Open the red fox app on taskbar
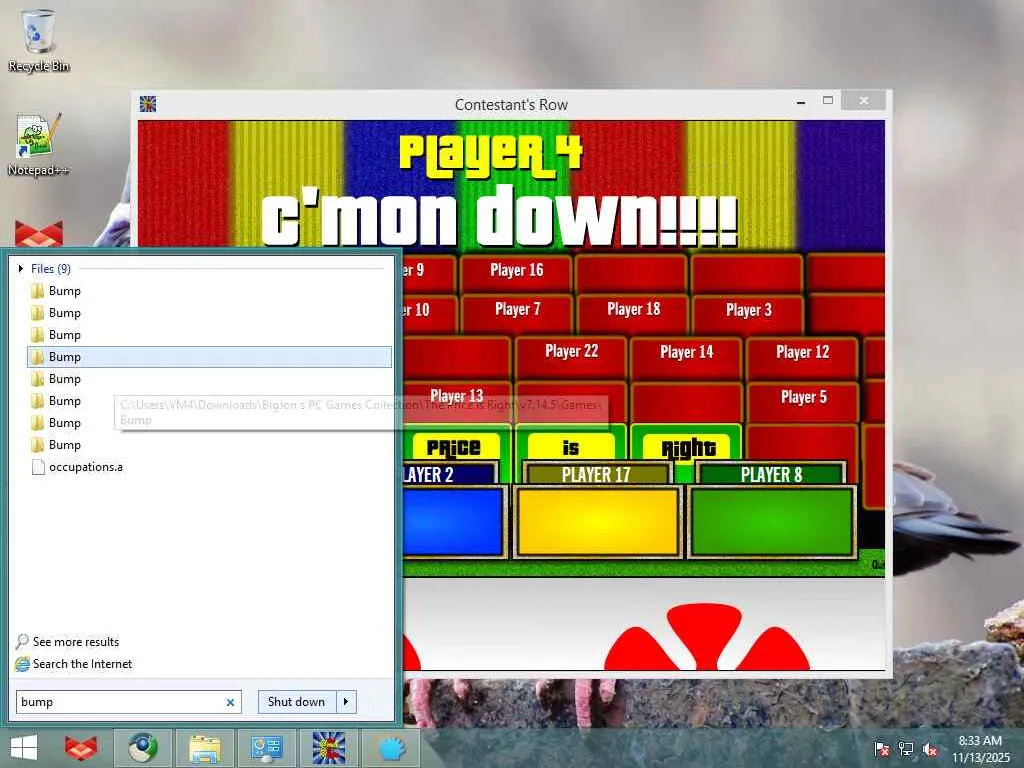This screenshot has width=1024, height=768. pyautogui.click(x=81, y=748)
